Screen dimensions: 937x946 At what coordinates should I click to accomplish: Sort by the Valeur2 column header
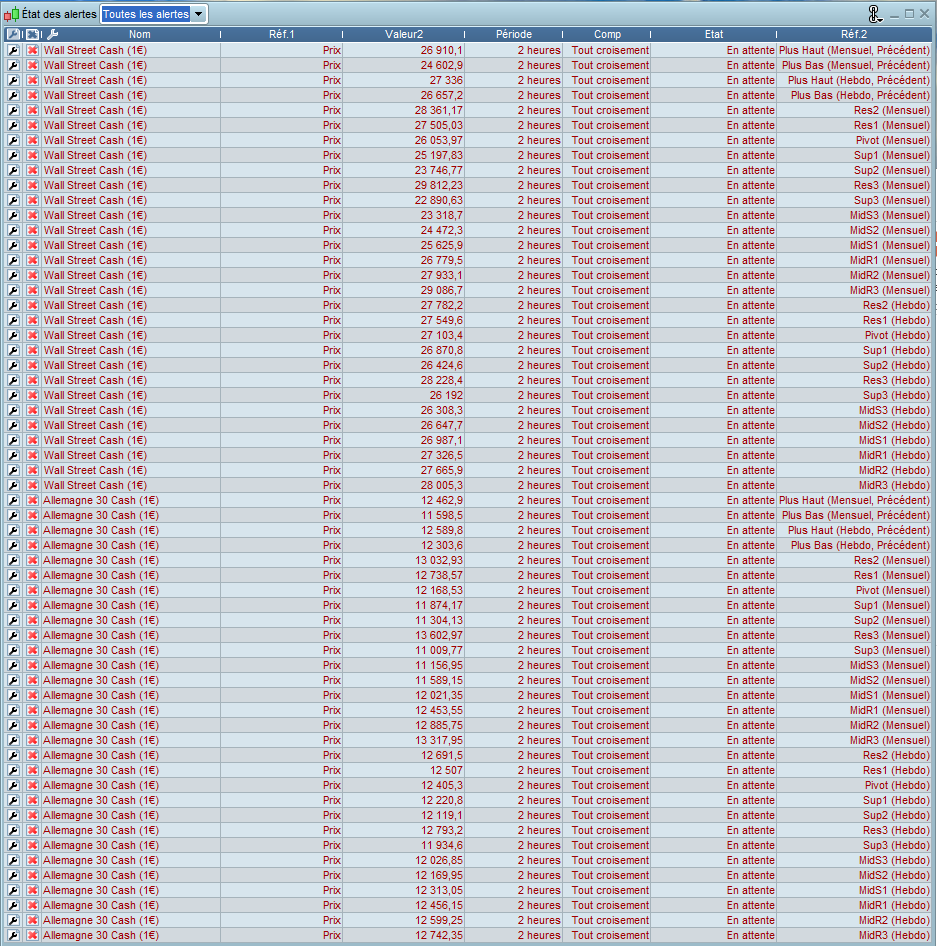(404, 34)
